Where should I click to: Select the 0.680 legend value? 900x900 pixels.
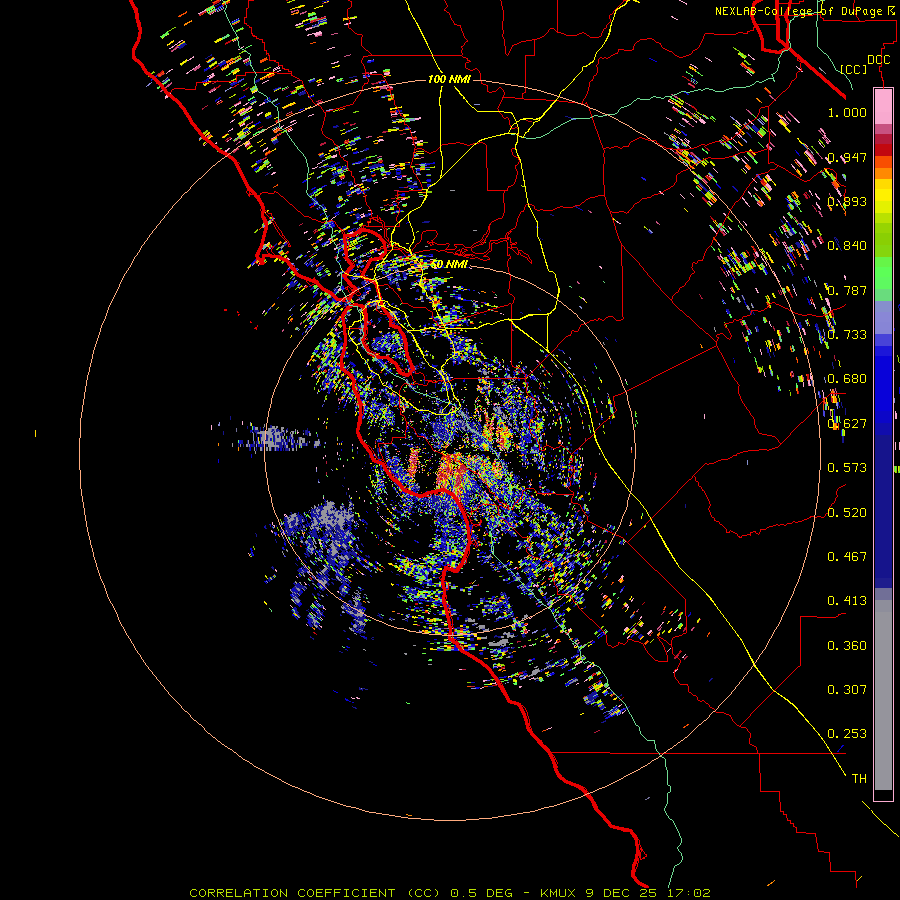click(847, 379)
